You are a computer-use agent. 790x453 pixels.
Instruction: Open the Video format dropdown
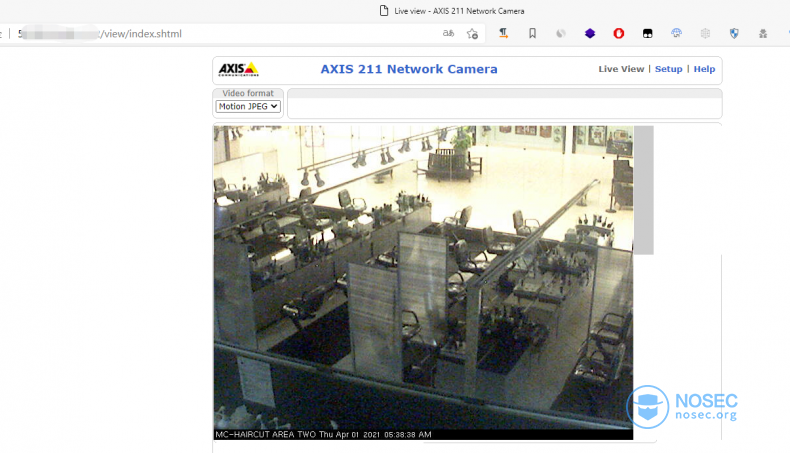point(248,106)
